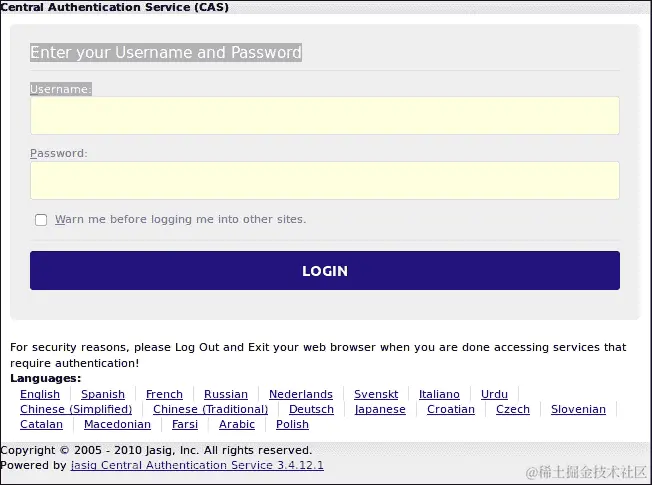Choose Croatian language link
The image size is (652, 485).
(x=451, y=409)
